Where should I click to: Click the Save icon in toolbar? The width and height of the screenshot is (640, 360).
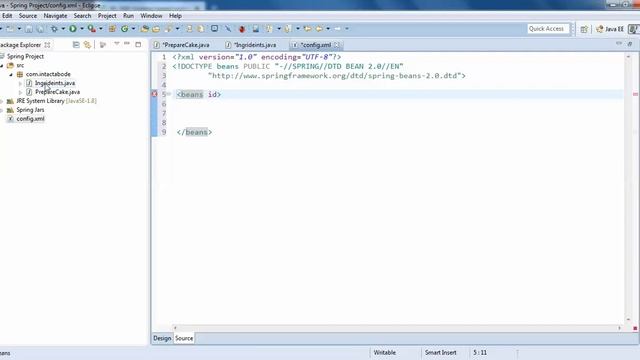pyautogui.click(x=29, y=29)
